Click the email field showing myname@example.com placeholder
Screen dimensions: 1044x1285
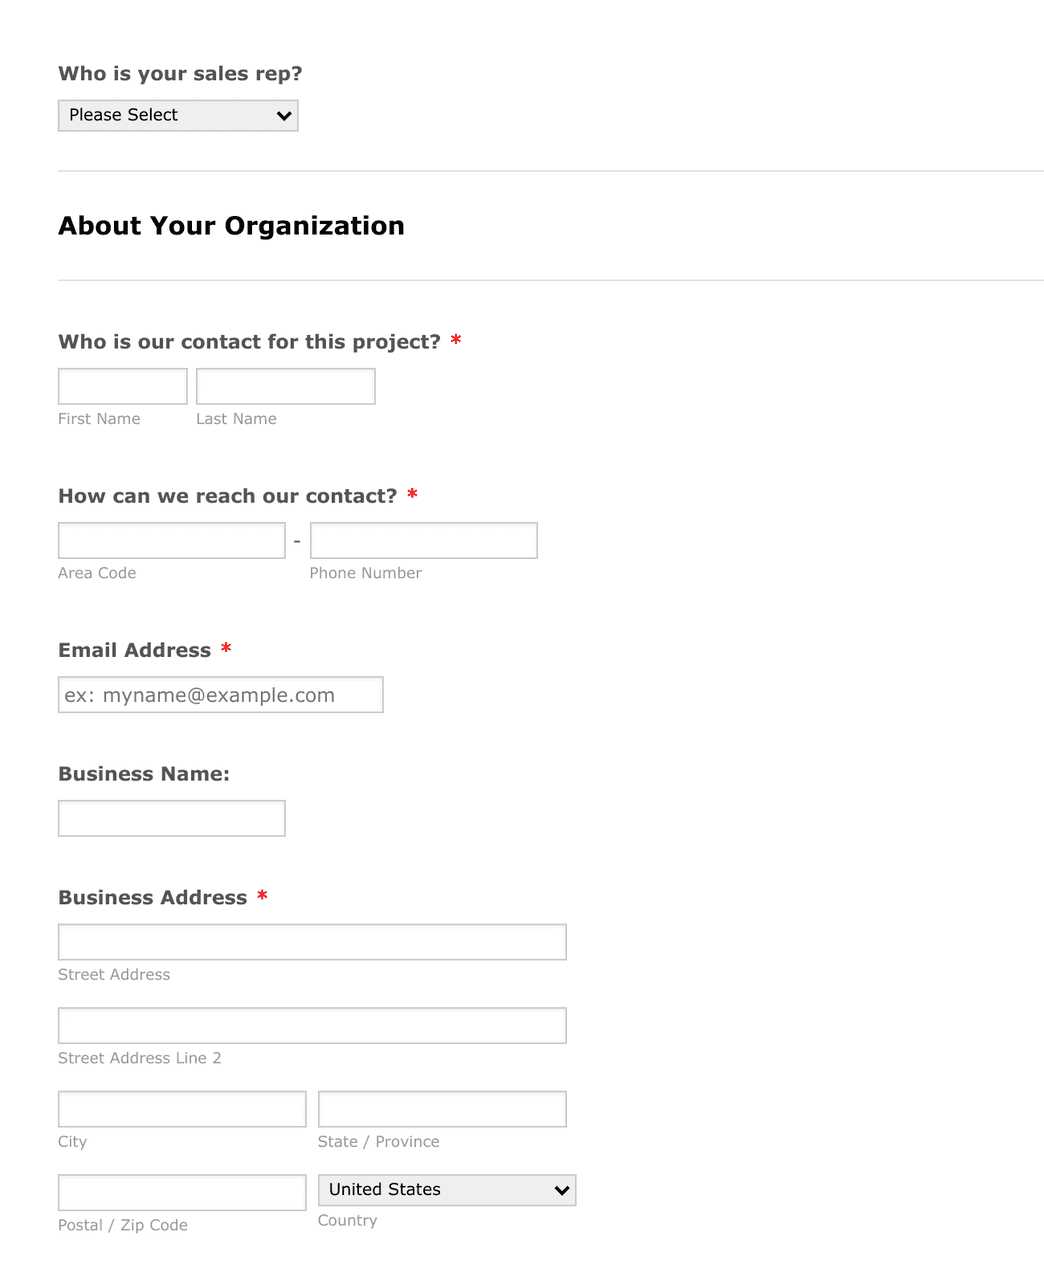(x=220, y=694)
